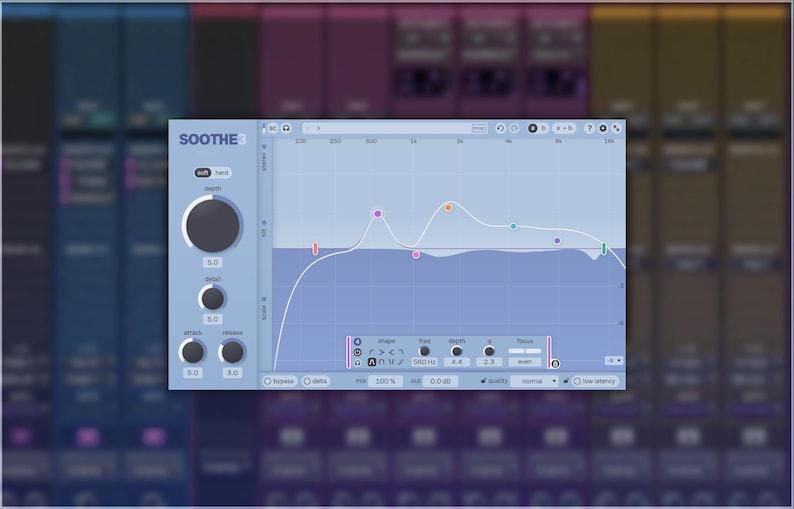Open the plugin settings gear
The width and height of the screenshot is (794, 509).
(x=603, y=128)
